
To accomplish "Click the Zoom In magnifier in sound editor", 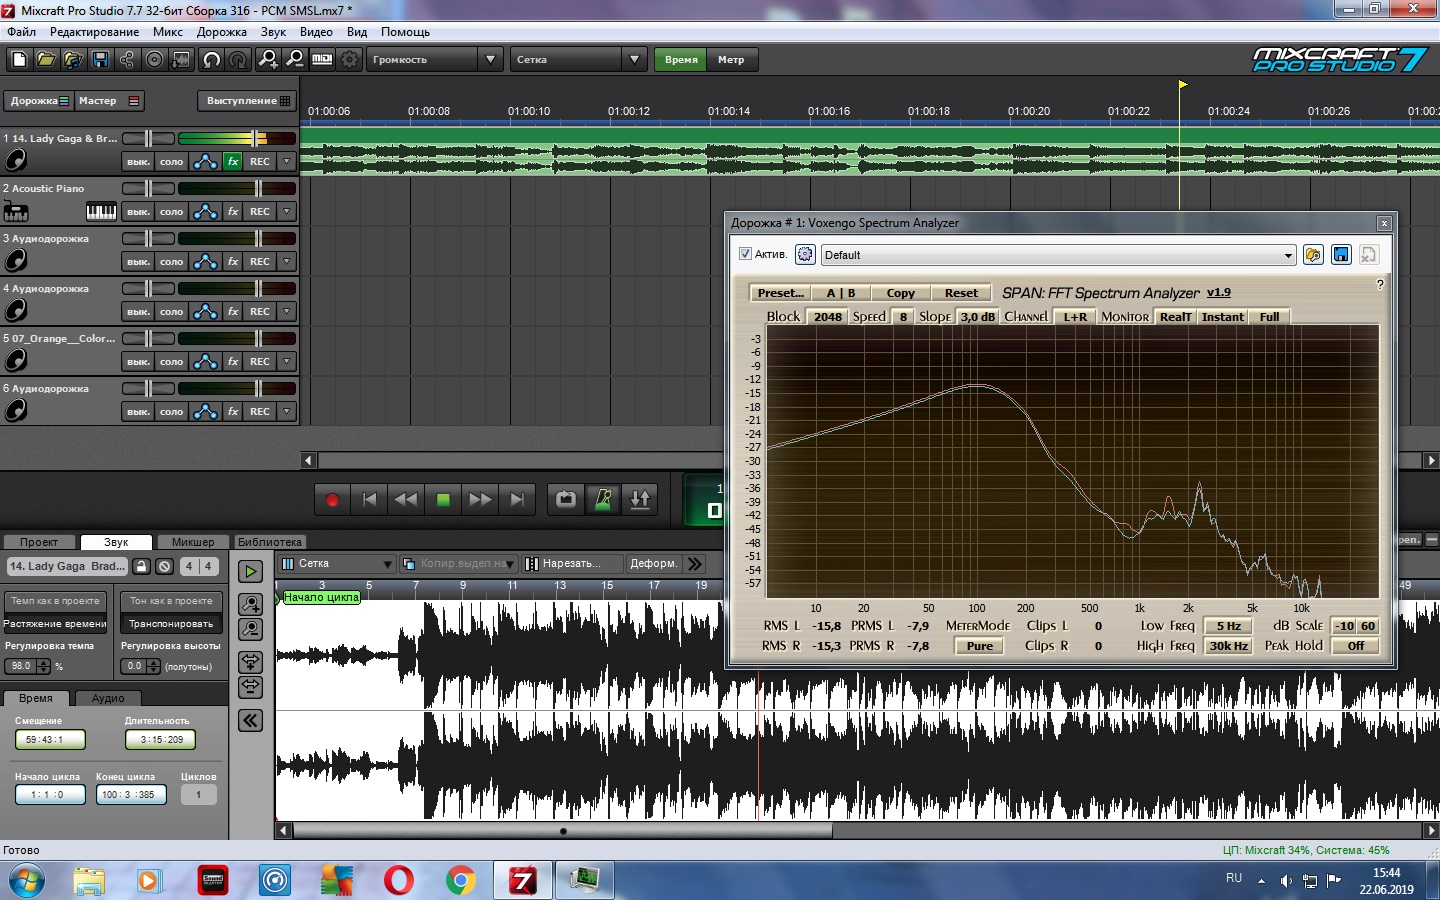I will [250, 604].
